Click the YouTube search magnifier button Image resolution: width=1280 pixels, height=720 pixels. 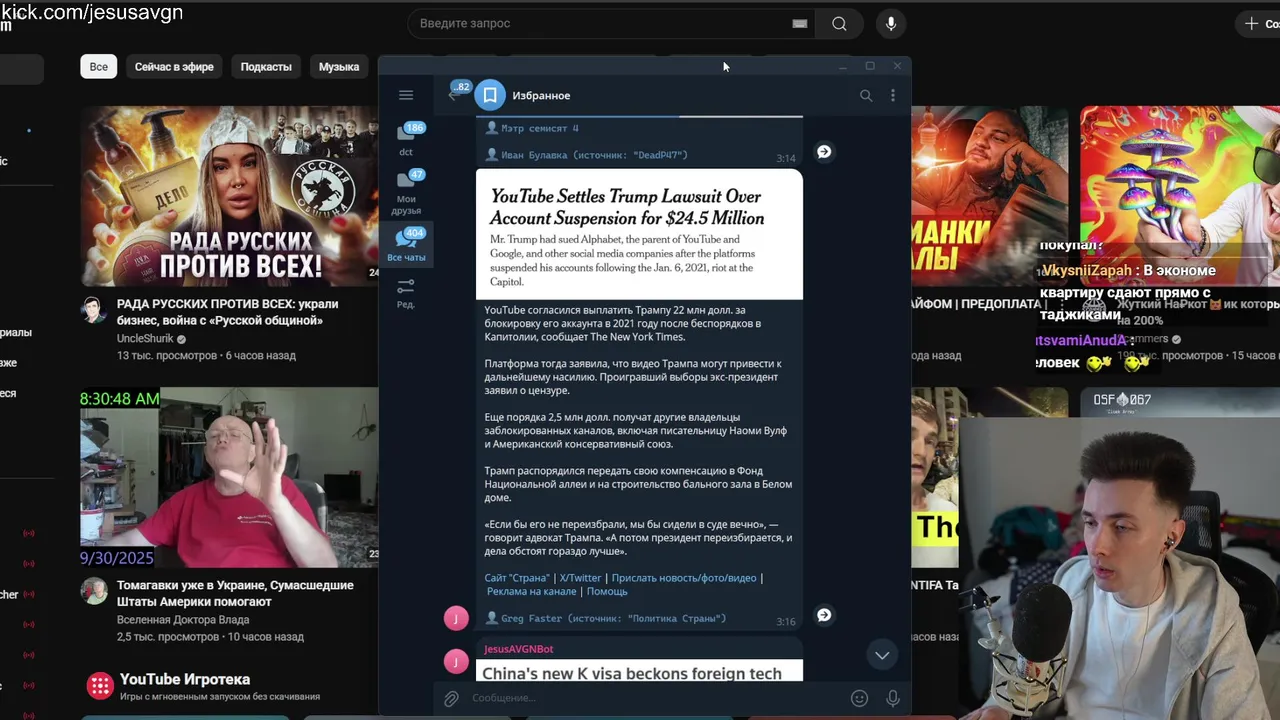coord(839,23)
